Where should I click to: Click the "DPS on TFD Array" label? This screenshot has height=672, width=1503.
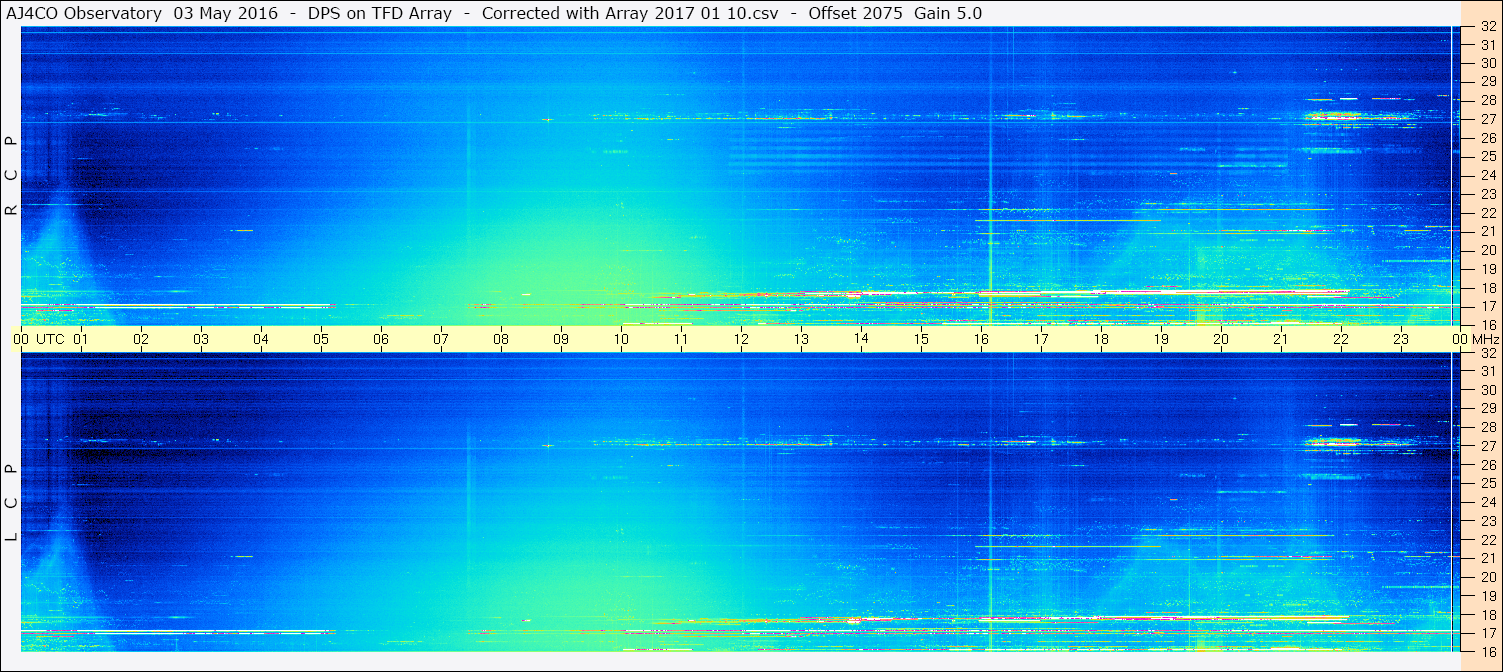point(379,13)
